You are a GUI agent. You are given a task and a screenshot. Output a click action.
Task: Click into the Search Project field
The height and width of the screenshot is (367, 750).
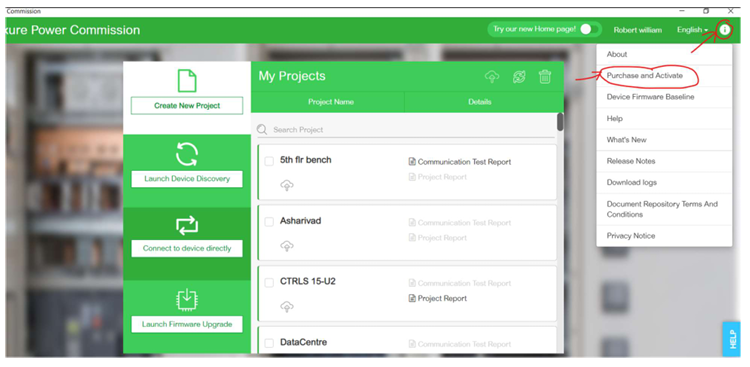point(406,130)
